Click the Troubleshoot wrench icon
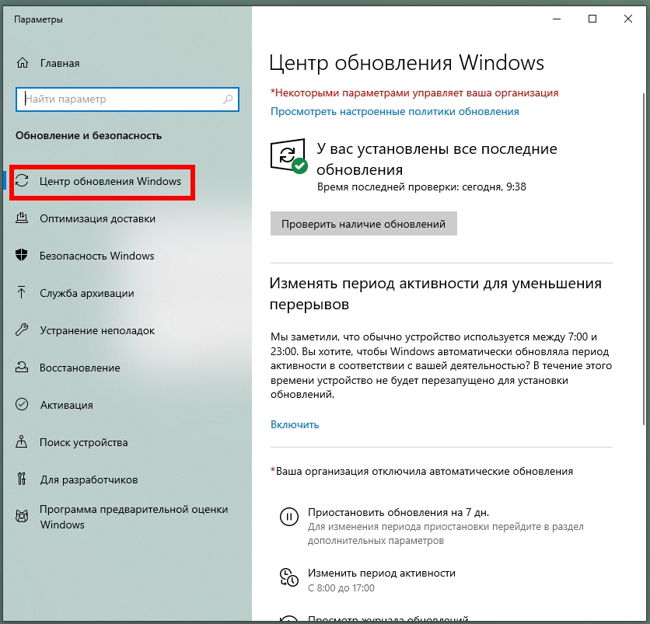 coord(22,330)
